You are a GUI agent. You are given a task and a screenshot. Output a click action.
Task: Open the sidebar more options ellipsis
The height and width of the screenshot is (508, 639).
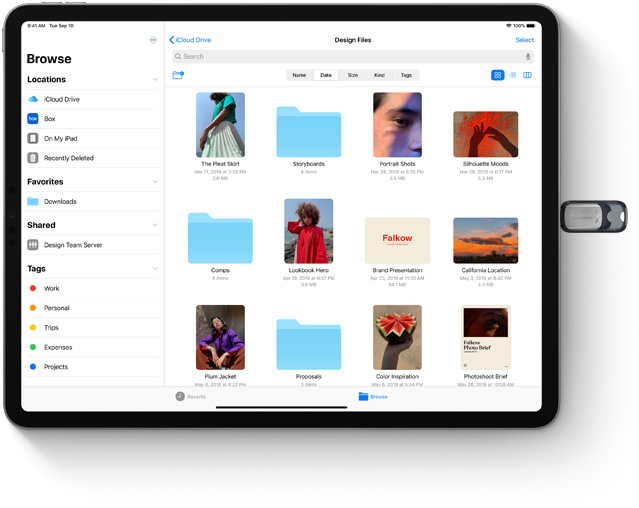153,40
